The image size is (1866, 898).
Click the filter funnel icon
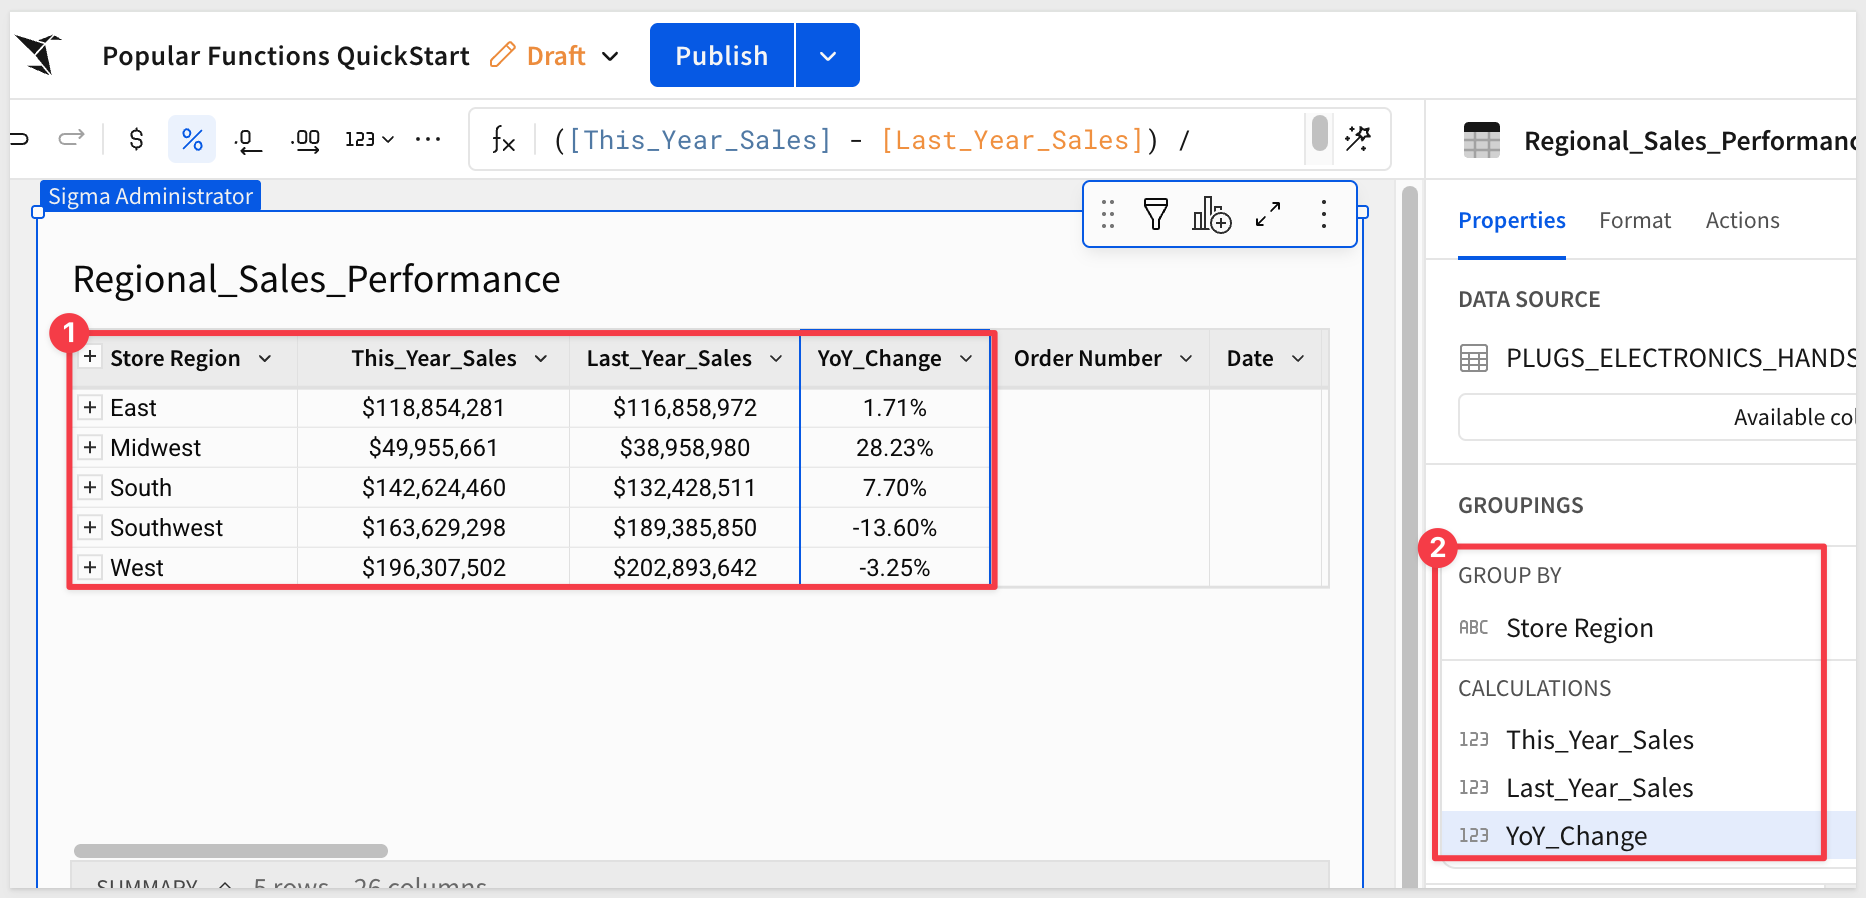point(1156,214)
